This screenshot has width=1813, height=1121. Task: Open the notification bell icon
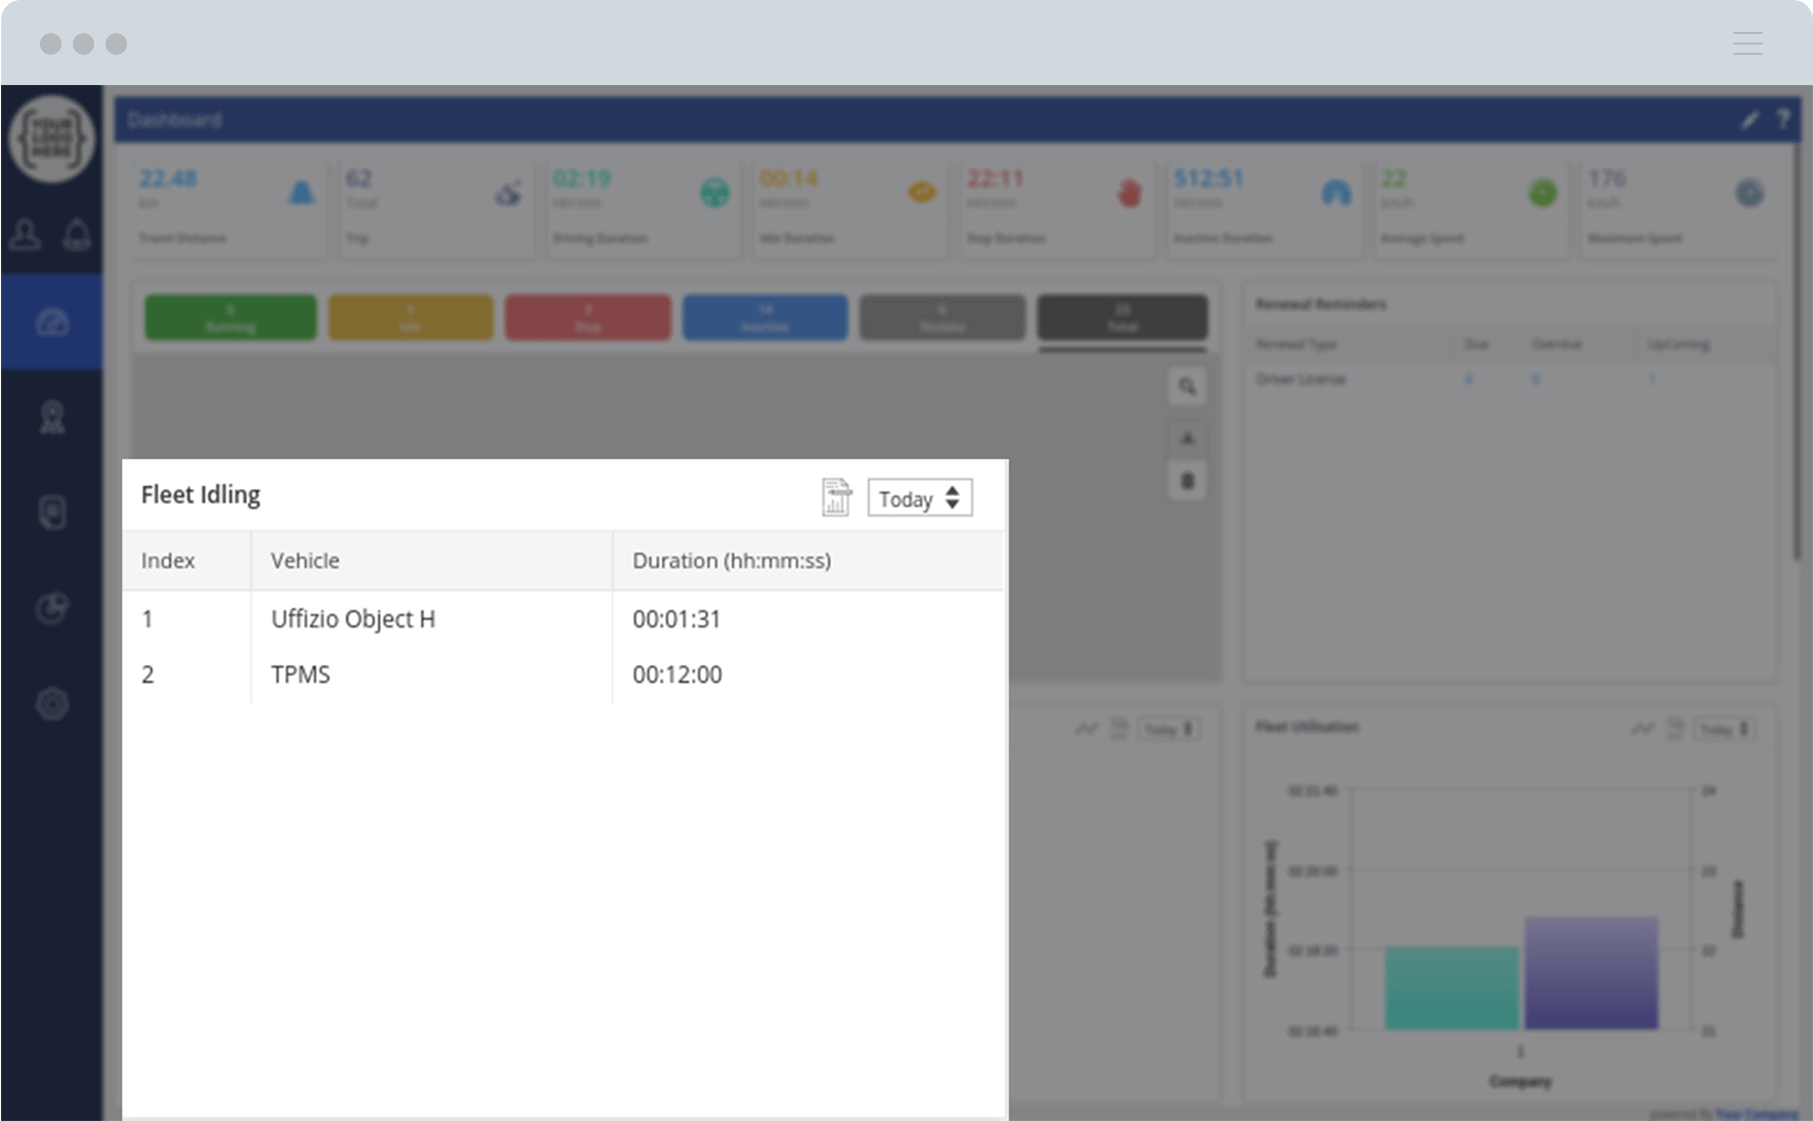coord(77,235)
